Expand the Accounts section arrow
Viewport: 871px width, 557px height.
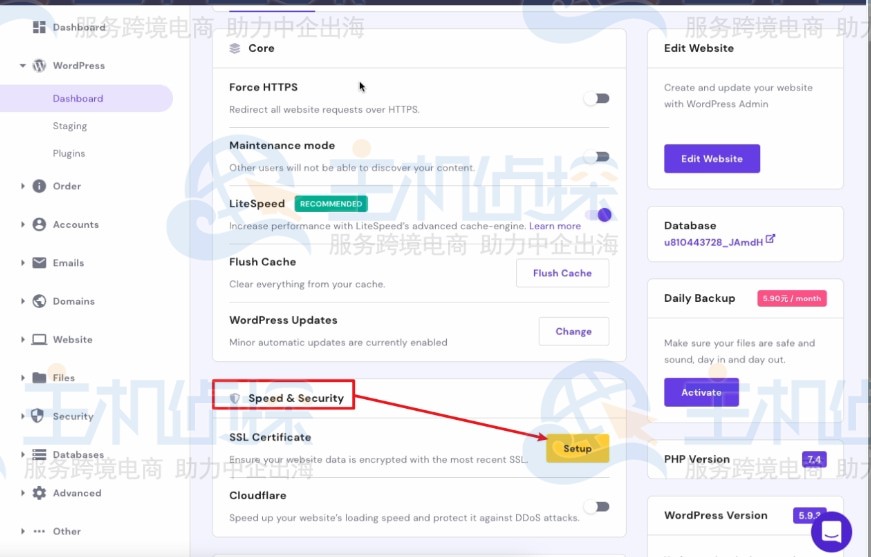[23, 224]
